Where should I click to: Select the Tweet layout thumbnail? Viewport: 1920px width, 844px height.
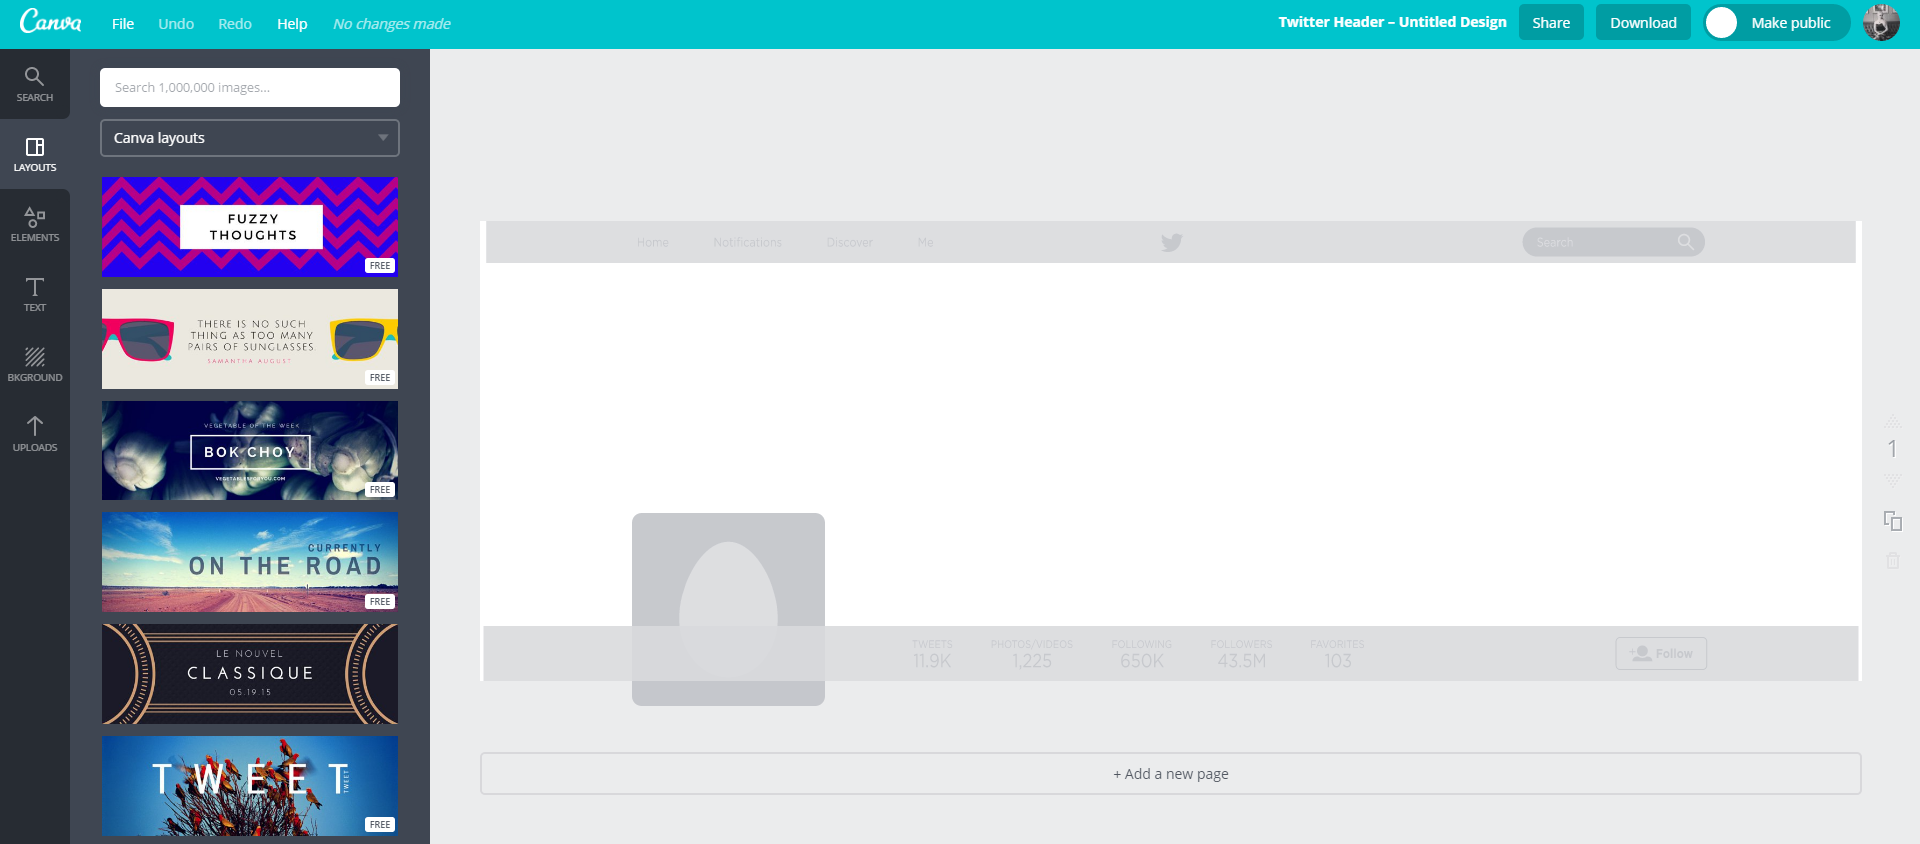click(x=250, y=786)
